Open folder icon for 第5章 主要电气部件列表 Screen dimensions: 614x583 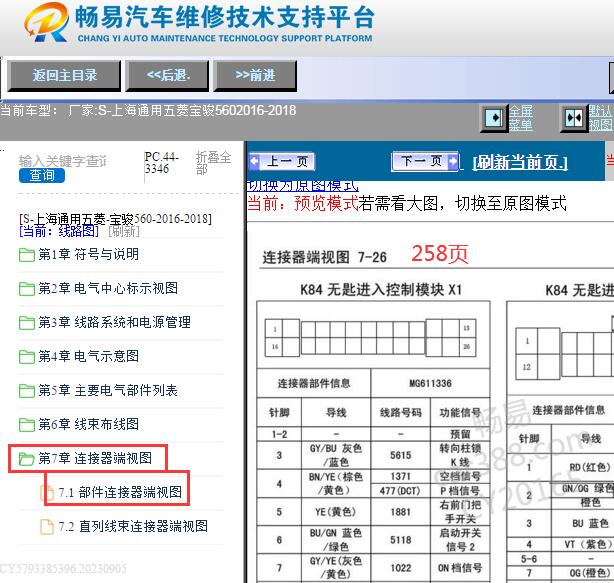(x=27, y=391)
